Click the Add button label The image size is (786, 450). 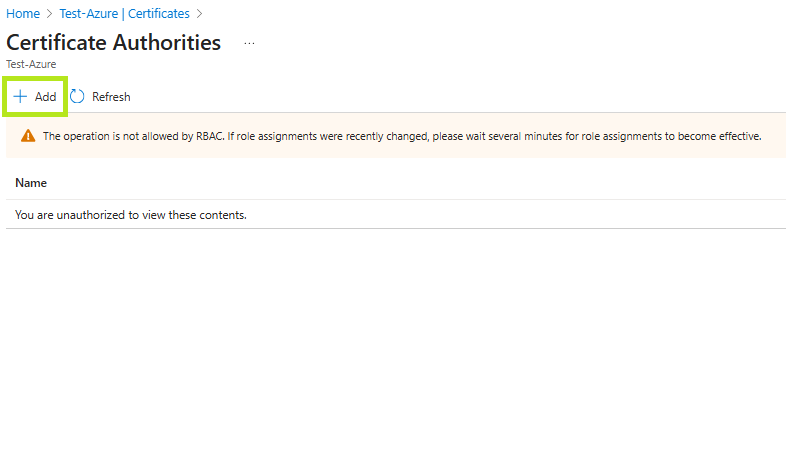tap(45, 97)
